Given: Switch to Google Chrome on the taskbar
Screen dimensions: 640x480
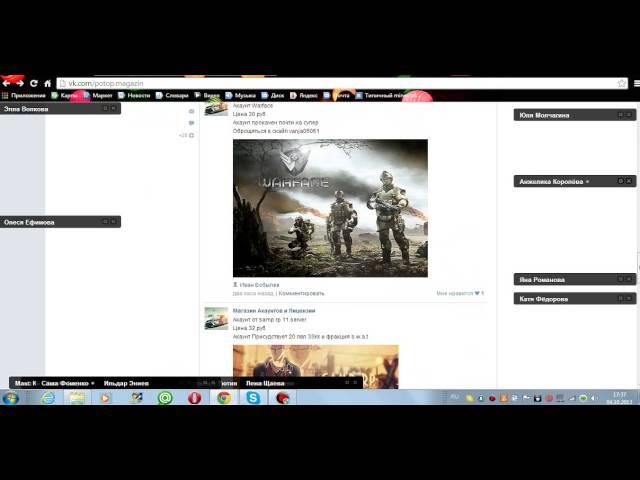Looking at the screenshot, I should [x=224, y=398].
